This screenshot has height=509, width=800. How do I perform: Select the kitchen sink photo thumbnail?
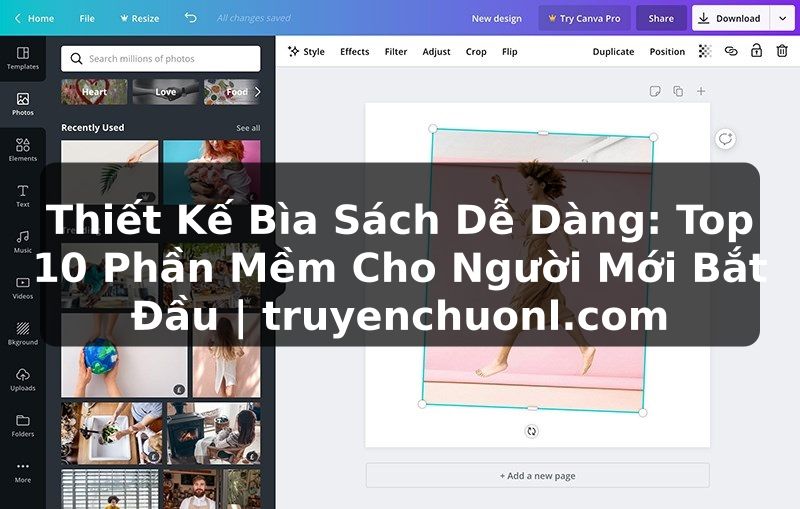(x=111, y=433)
